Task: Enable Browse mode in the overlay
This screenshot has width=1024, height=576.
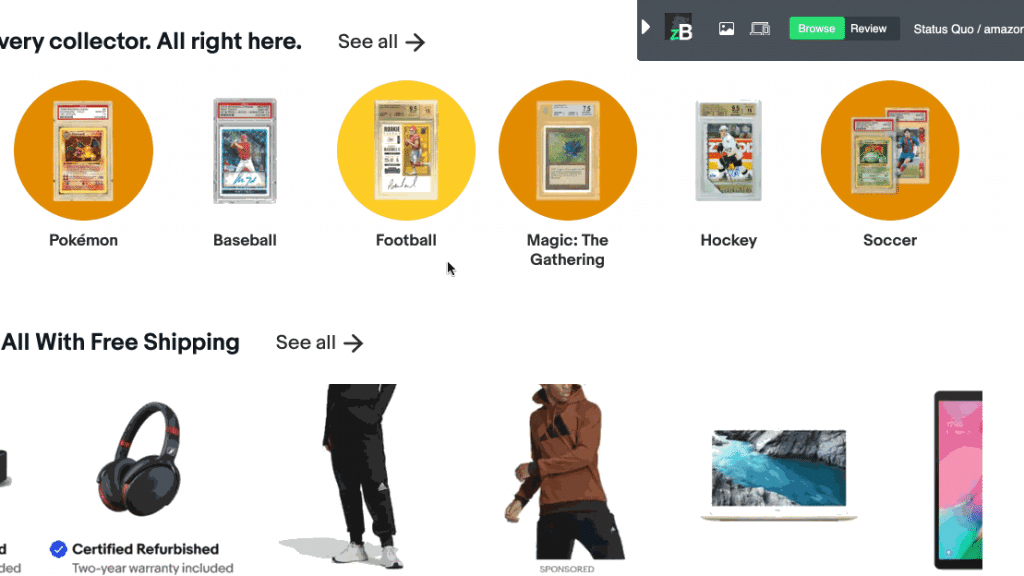Action: (816, 28)
